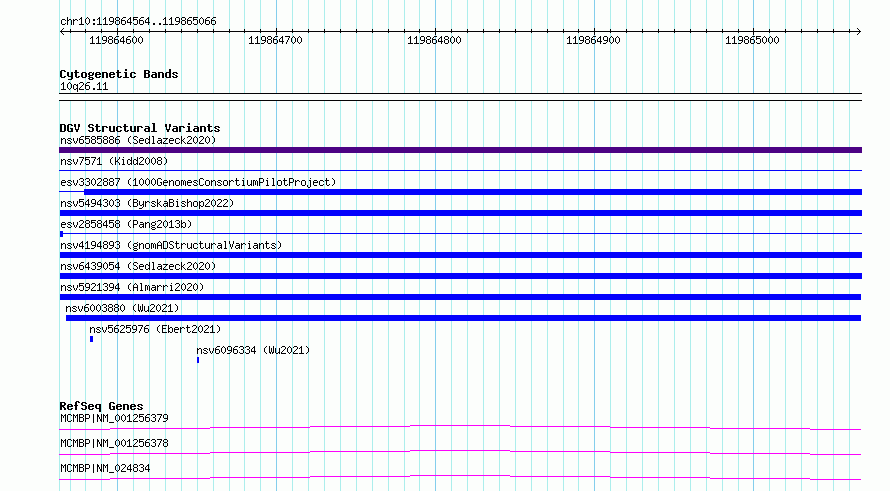Open the DGV Structural Variants track heading
Screen dimensions: 890x491
pyautogui.click(x=140, y=128)
